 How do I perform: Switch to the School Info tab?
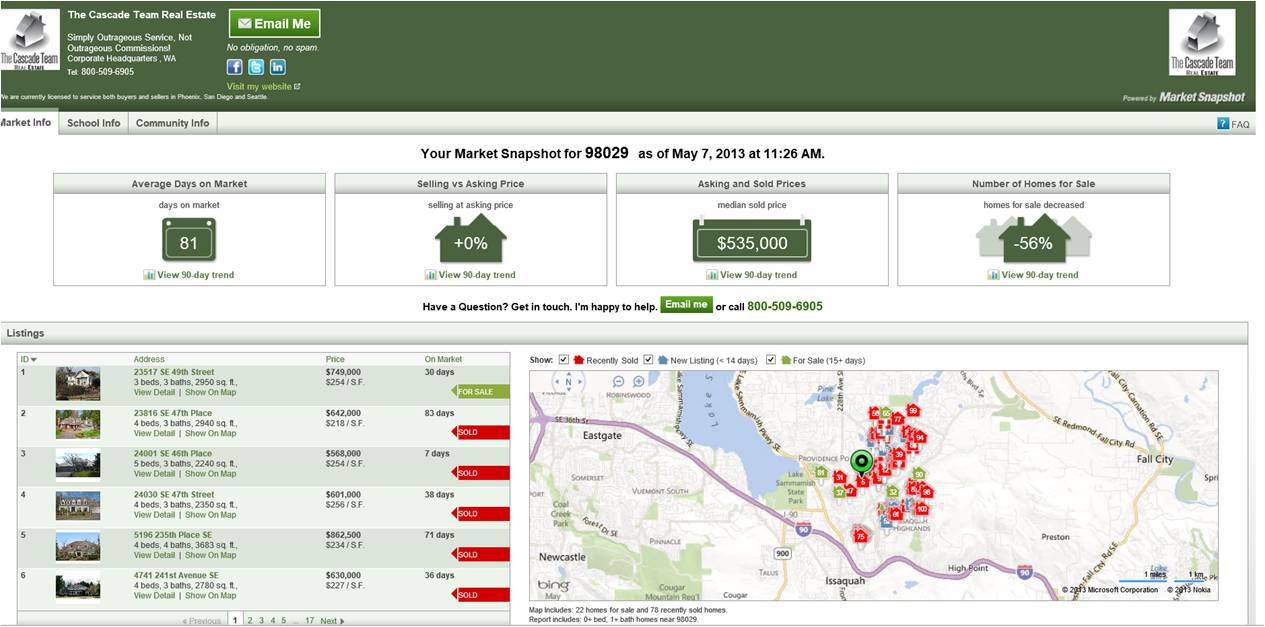(93, 123)
